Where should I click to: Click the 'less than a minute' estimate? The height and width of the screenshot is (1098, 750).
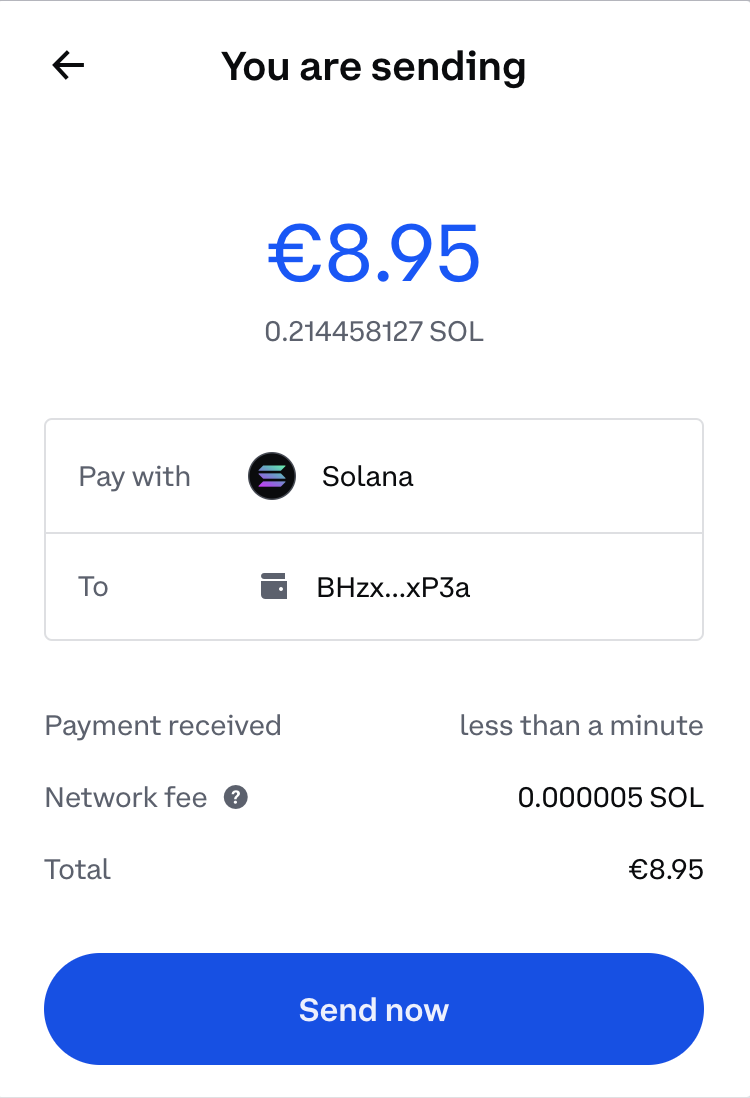click(x=581, y=725)
